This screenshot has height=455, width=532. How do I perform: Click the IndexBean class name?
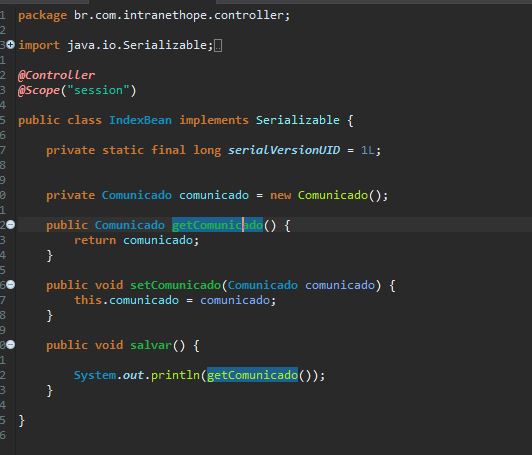tap(140, 120)
